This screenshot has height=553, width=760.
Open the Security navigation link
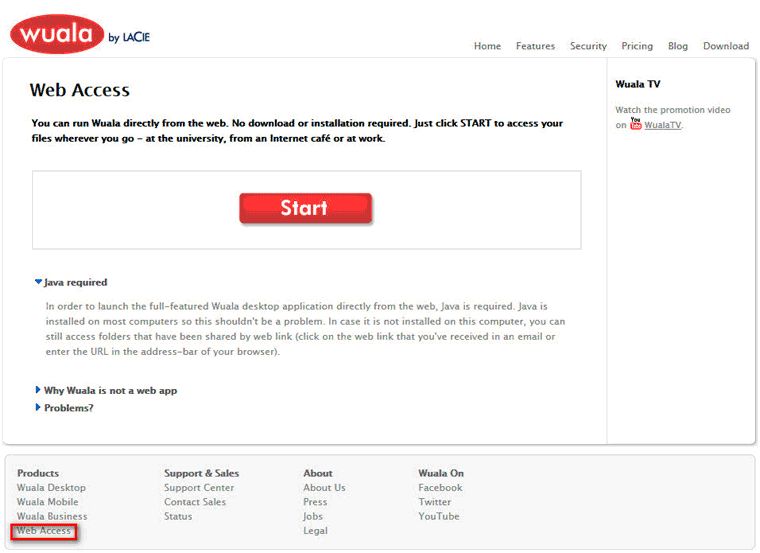pyautogui.click(x=588, y=46)
